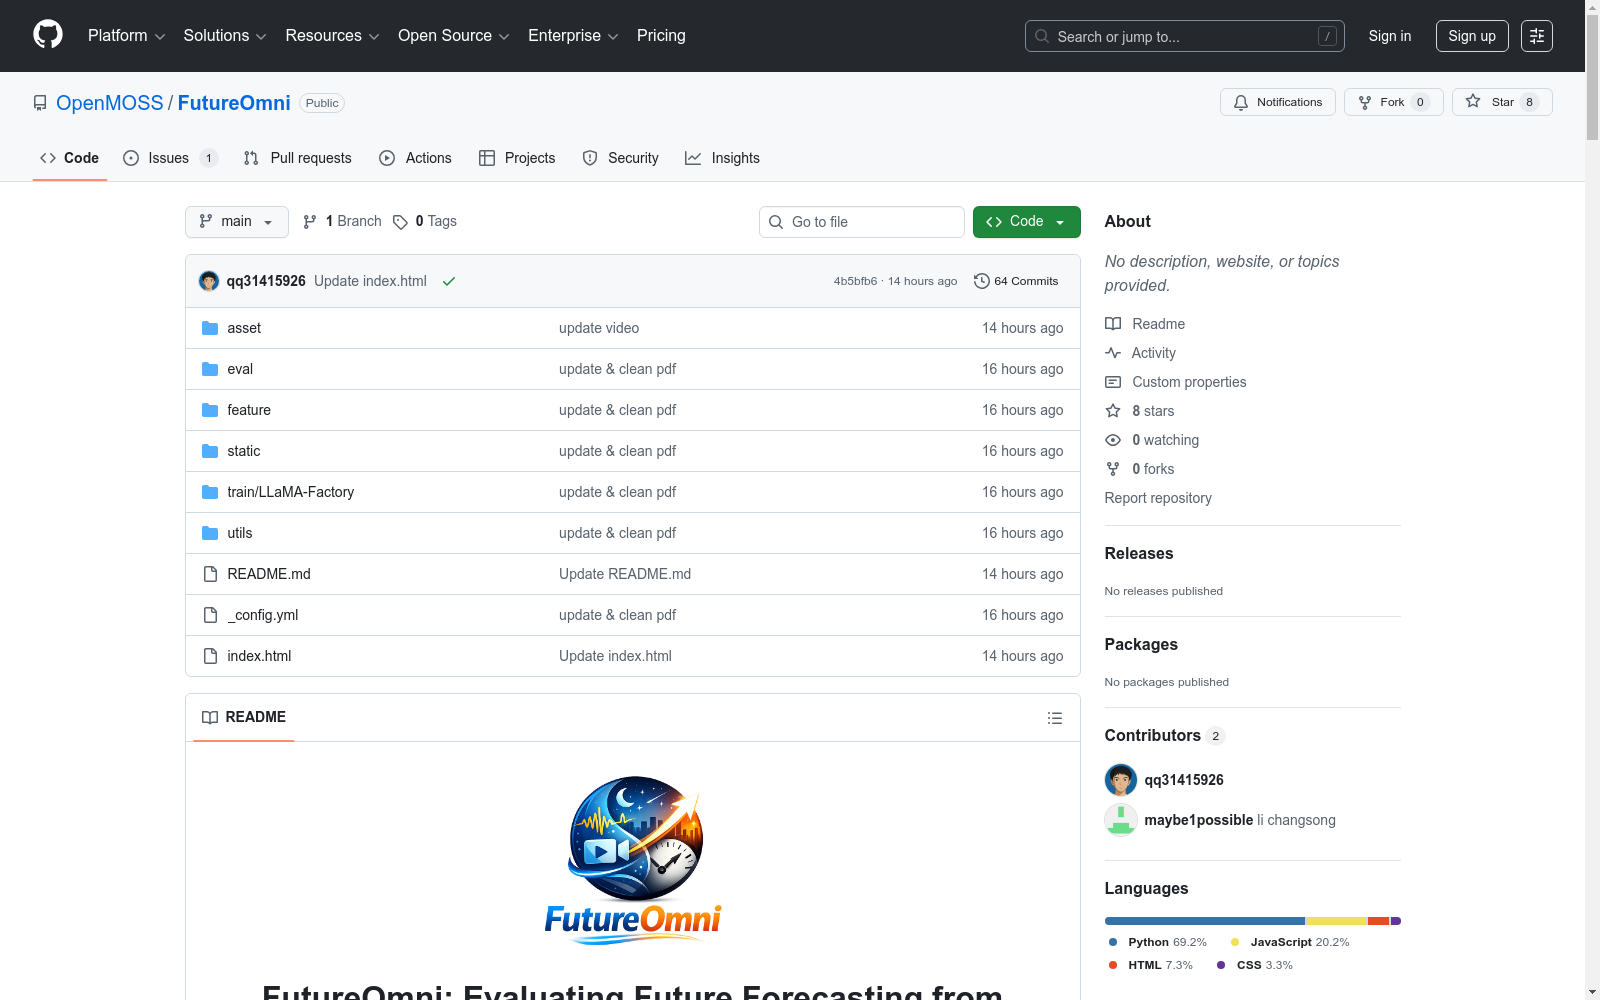Open the utils folder icon
Viewport: 1600px width, 1000px height.
click(210, 533)
